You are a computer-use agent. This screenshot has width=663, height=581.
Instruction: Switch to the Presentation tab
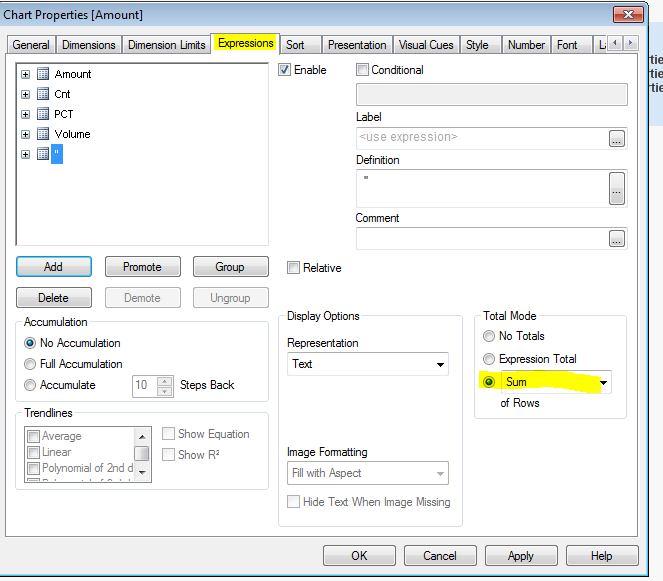coord(357,45)
